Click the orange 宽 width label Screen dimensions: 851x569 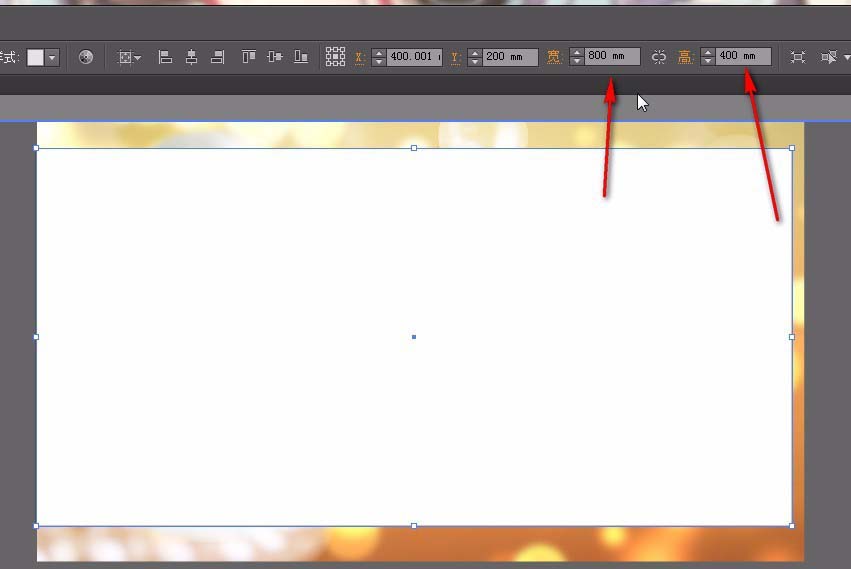tap(553, 56)
